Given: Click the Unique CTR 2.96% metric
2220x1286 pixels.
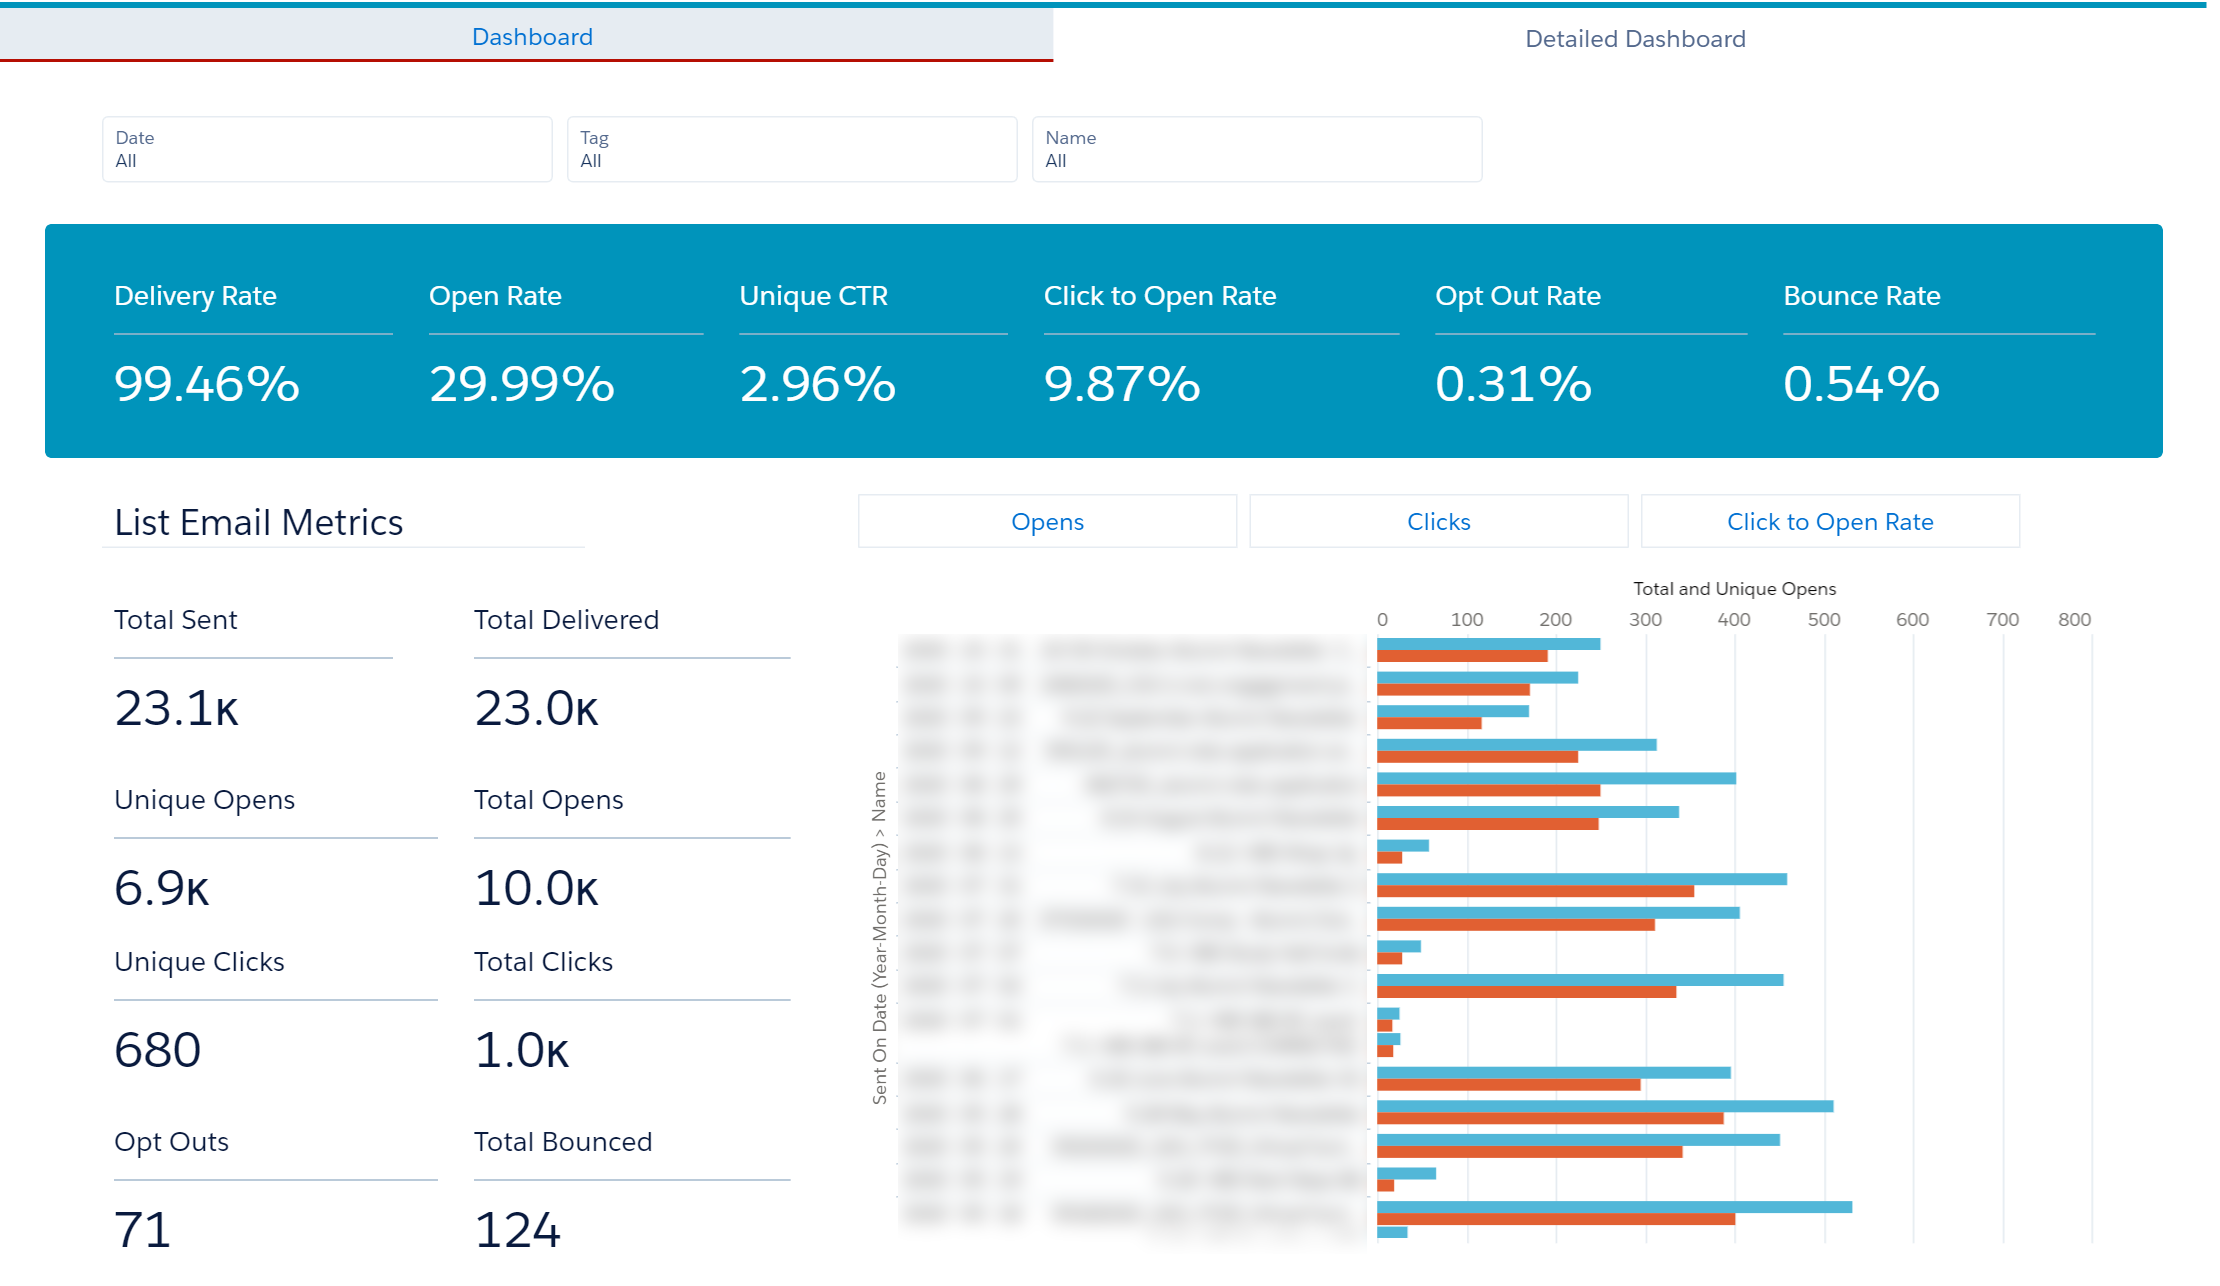Looking at the screenshot, I should pos(817,384).
